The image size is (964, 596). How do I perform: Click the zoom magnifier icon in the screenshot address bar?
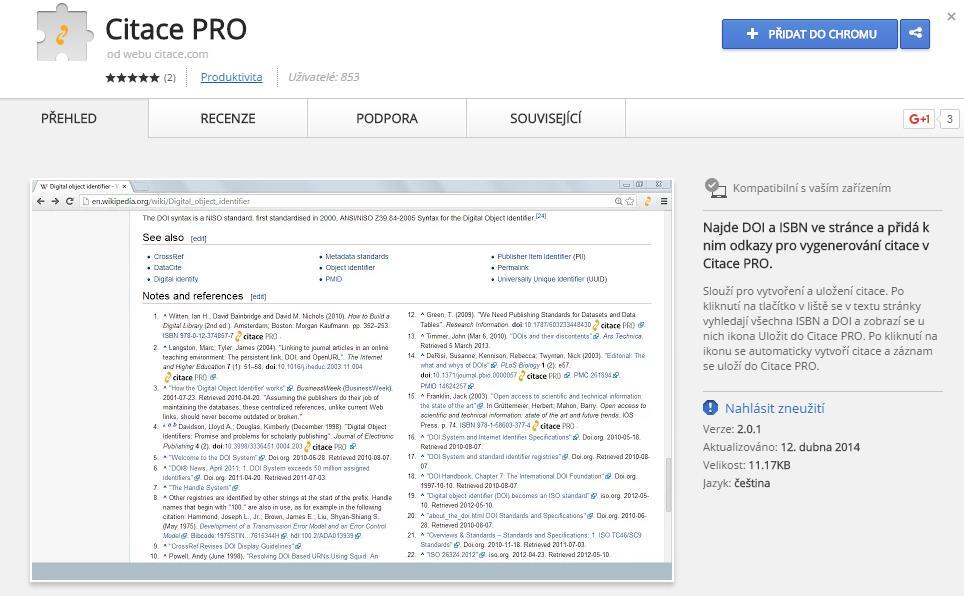click(x=618, y=201)
